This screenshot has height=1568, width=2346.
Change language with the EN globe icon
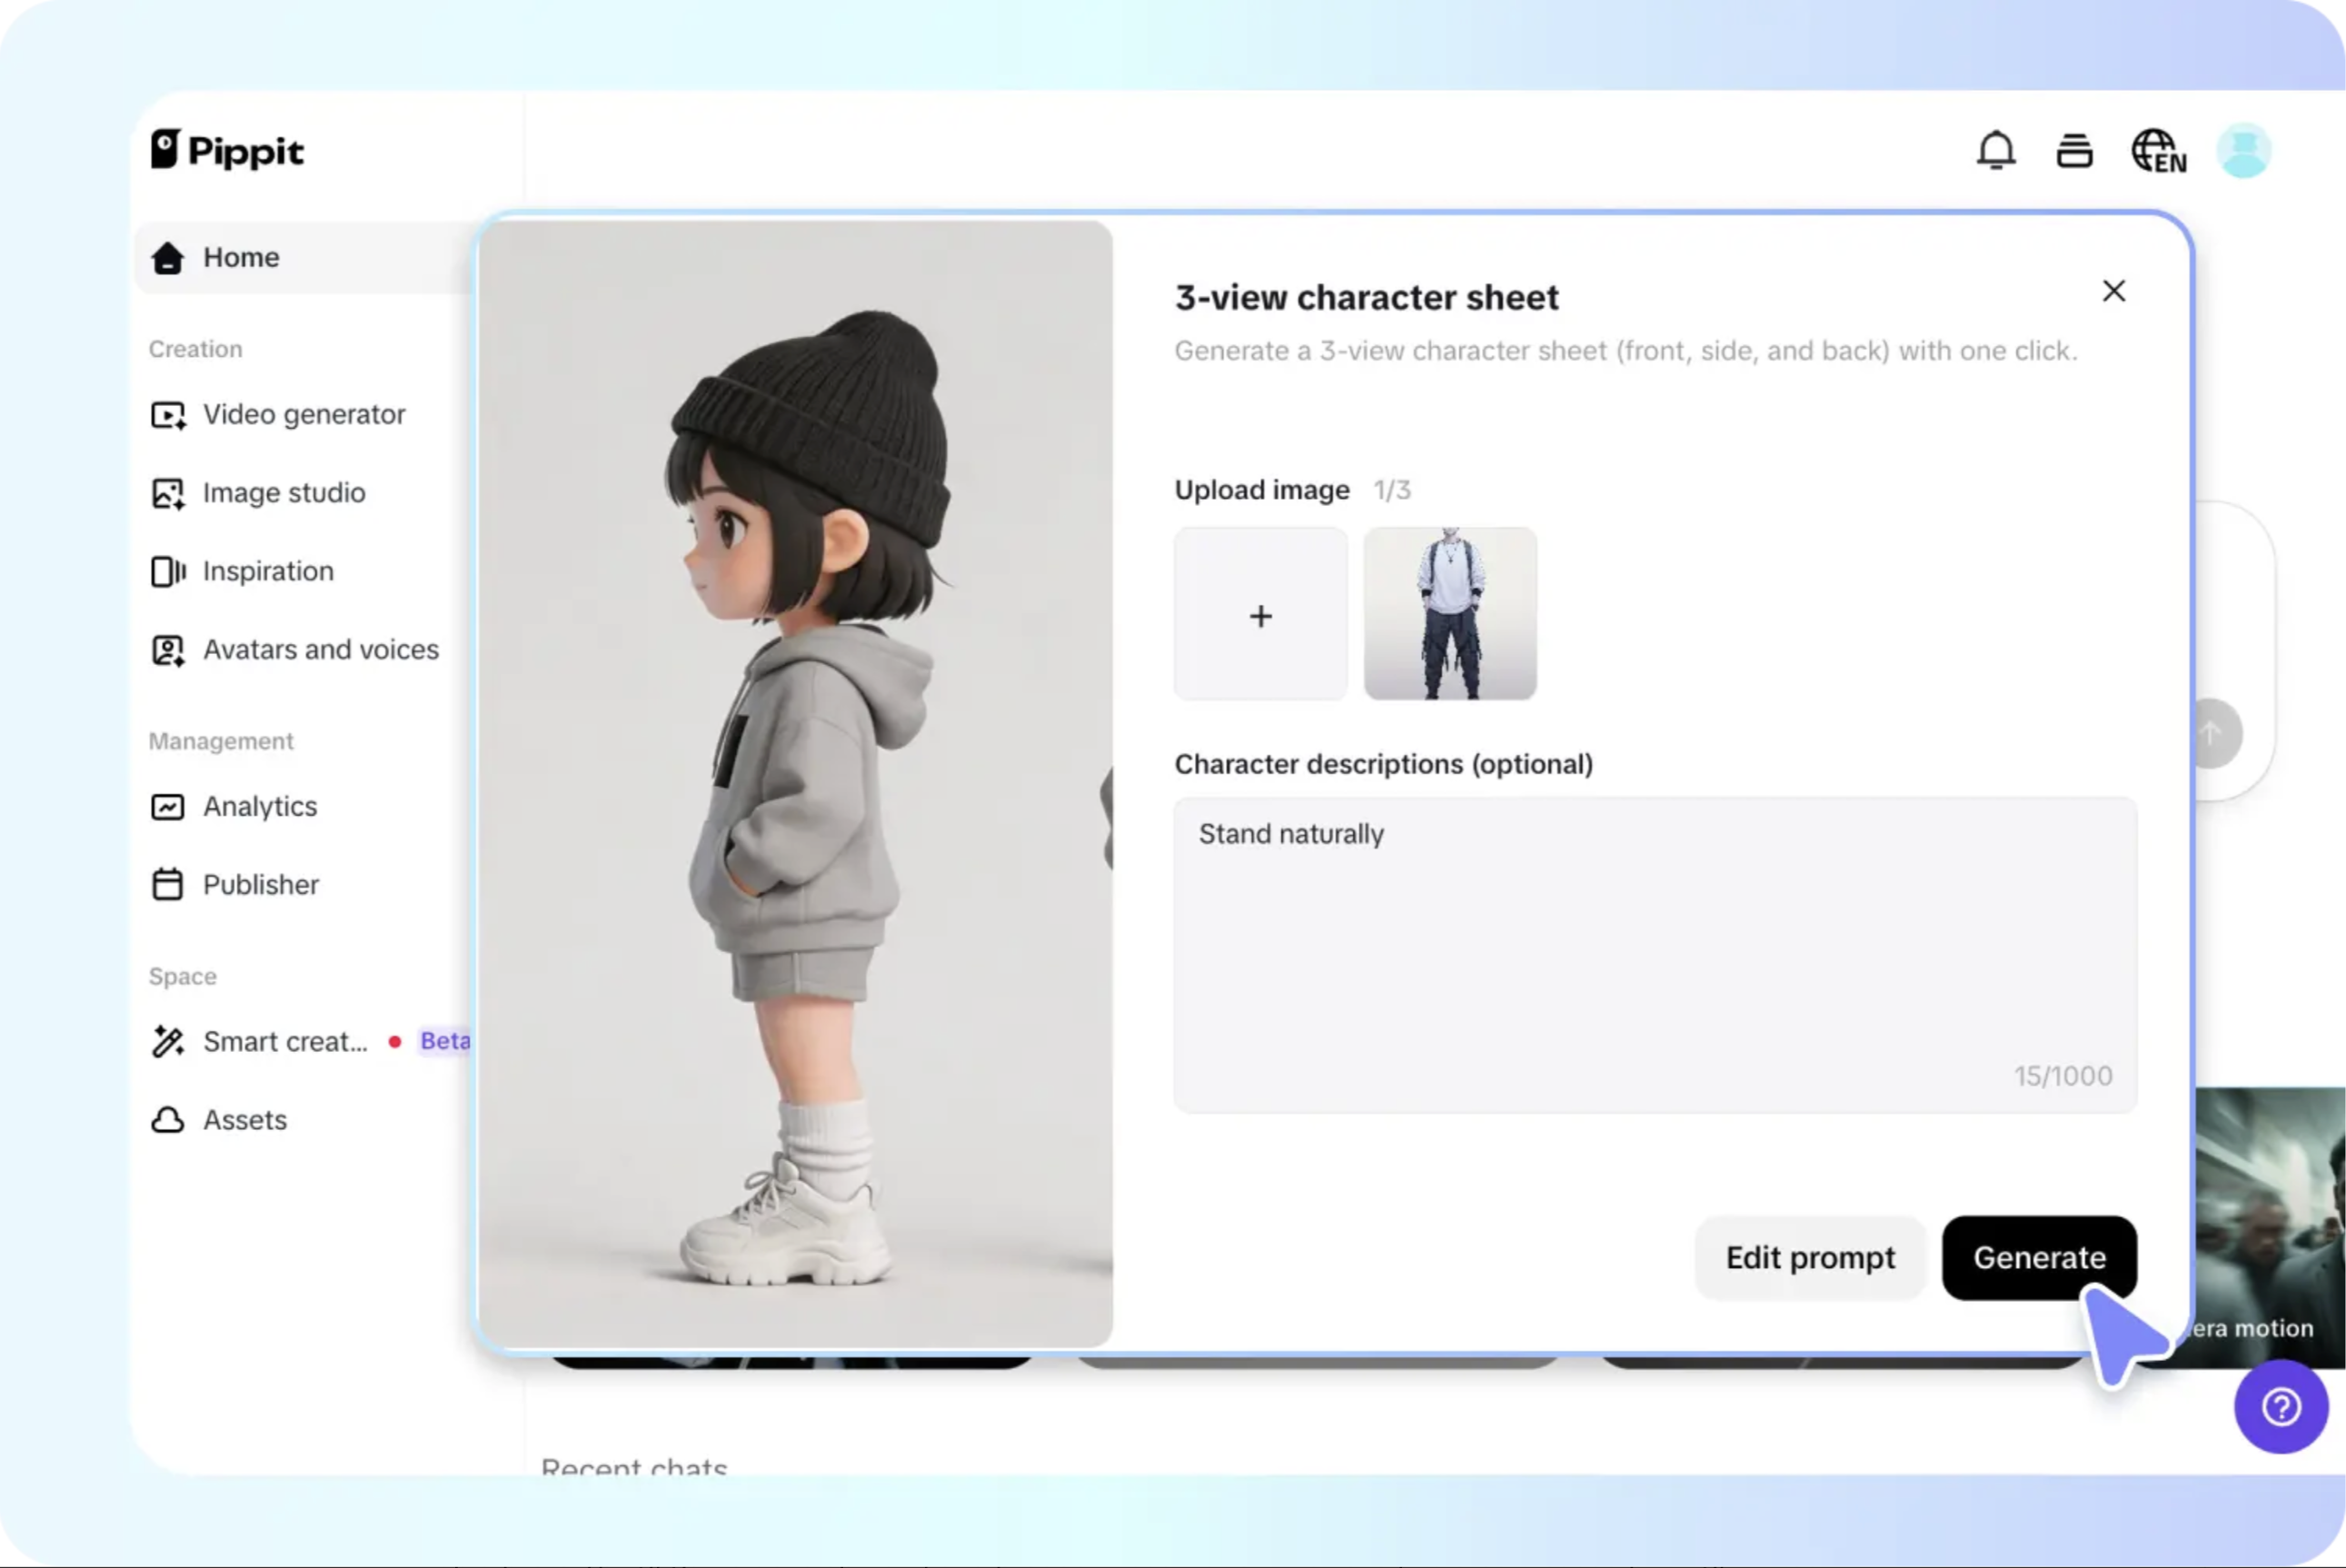[x=2158, y=151]
